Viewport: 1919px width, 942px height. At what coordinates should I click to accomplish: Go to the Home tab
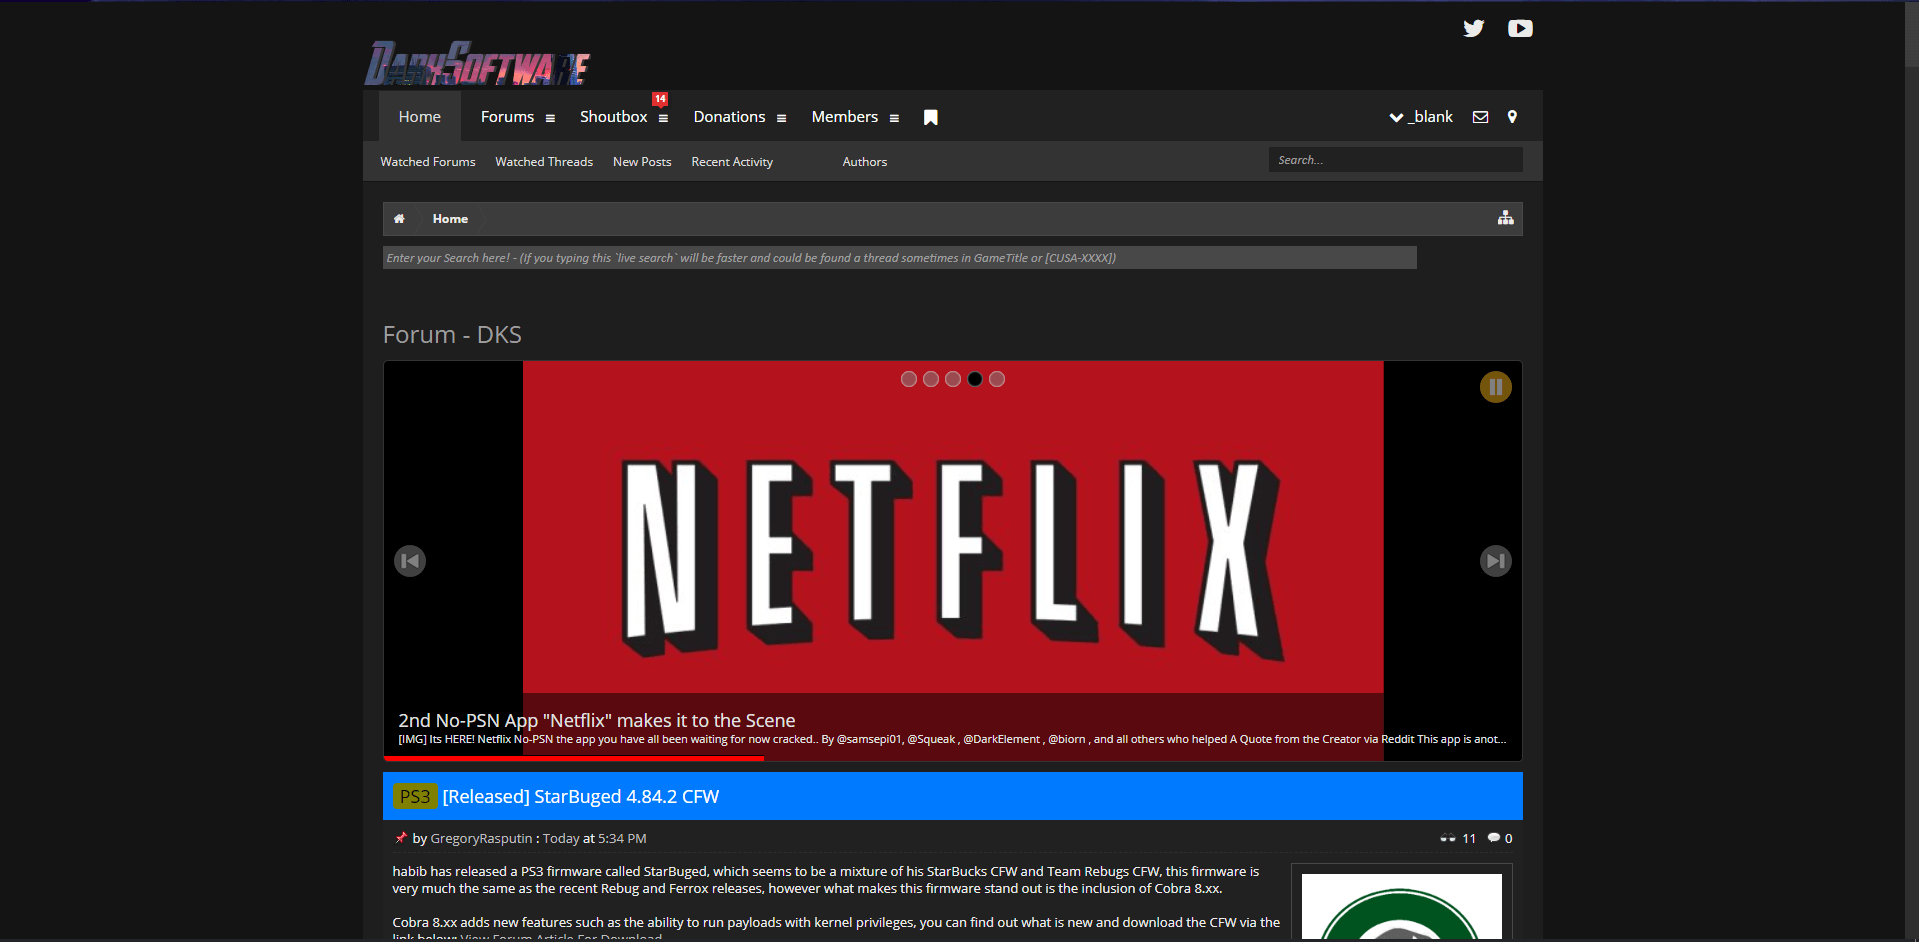tap(420, 117)
